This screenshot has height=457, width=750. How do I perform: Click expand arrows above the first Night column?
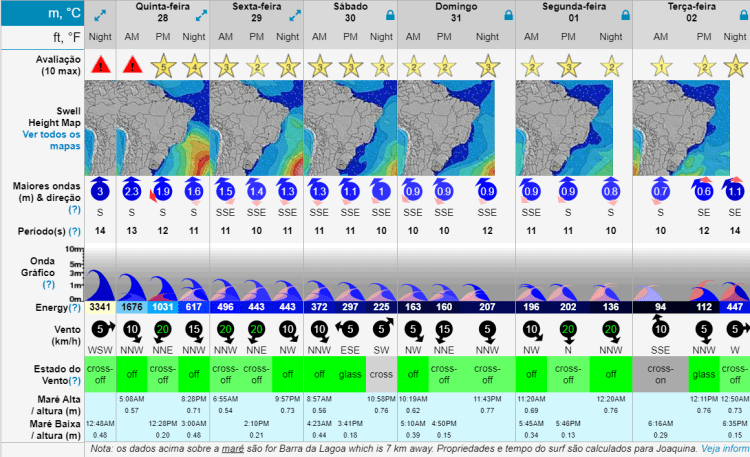coord(100,16)
